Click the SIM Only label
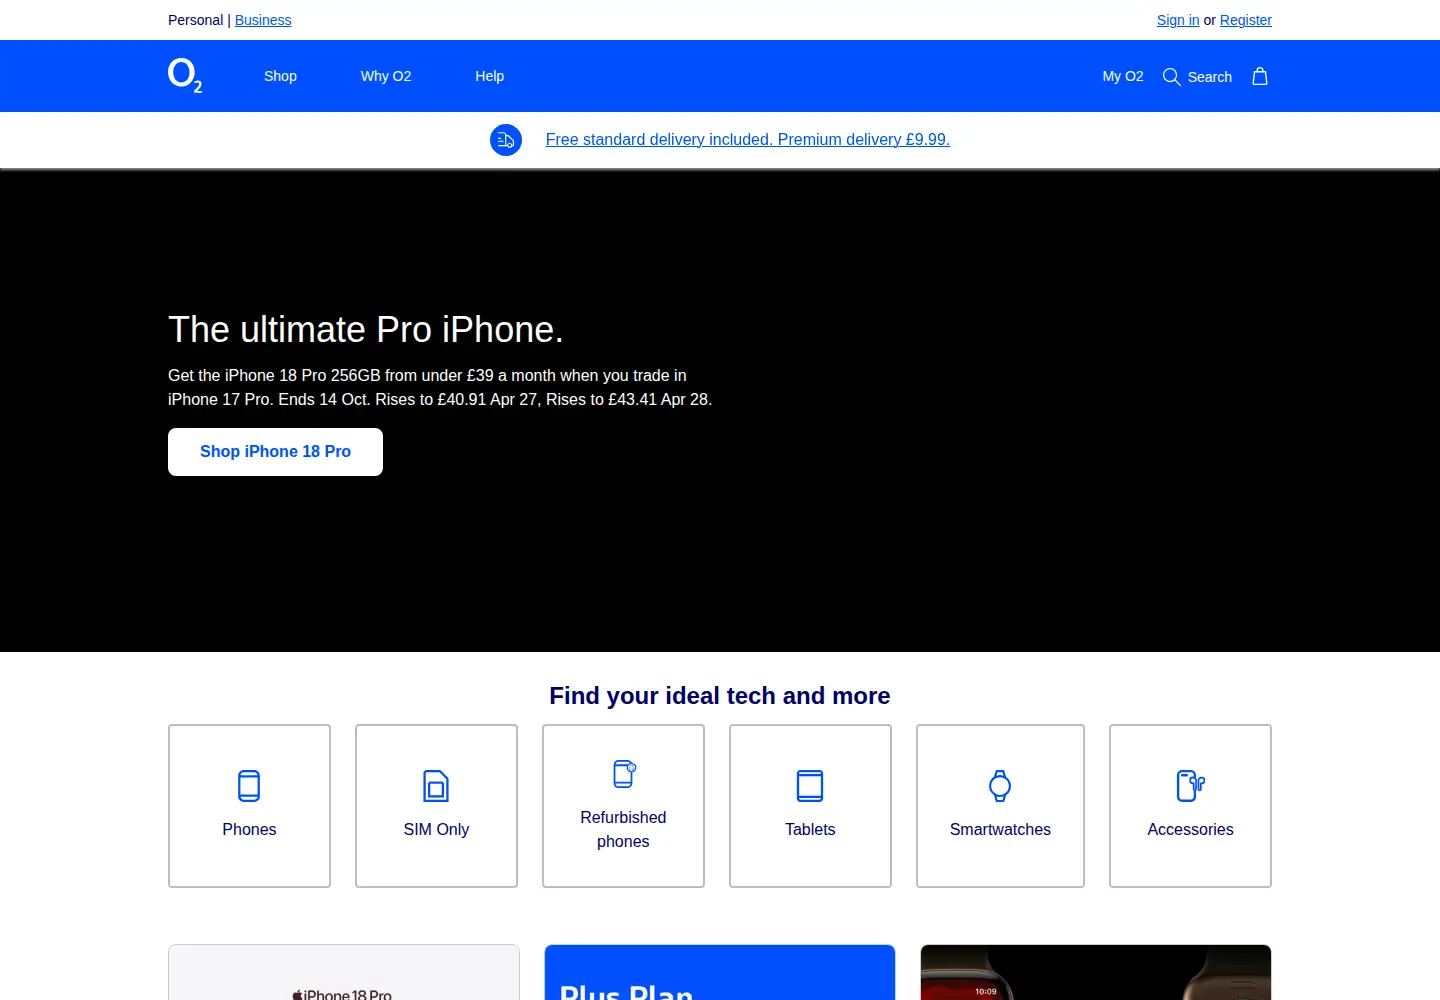Image resolution: width=1440 pixels, height=1000 pixels. [436, 830]
